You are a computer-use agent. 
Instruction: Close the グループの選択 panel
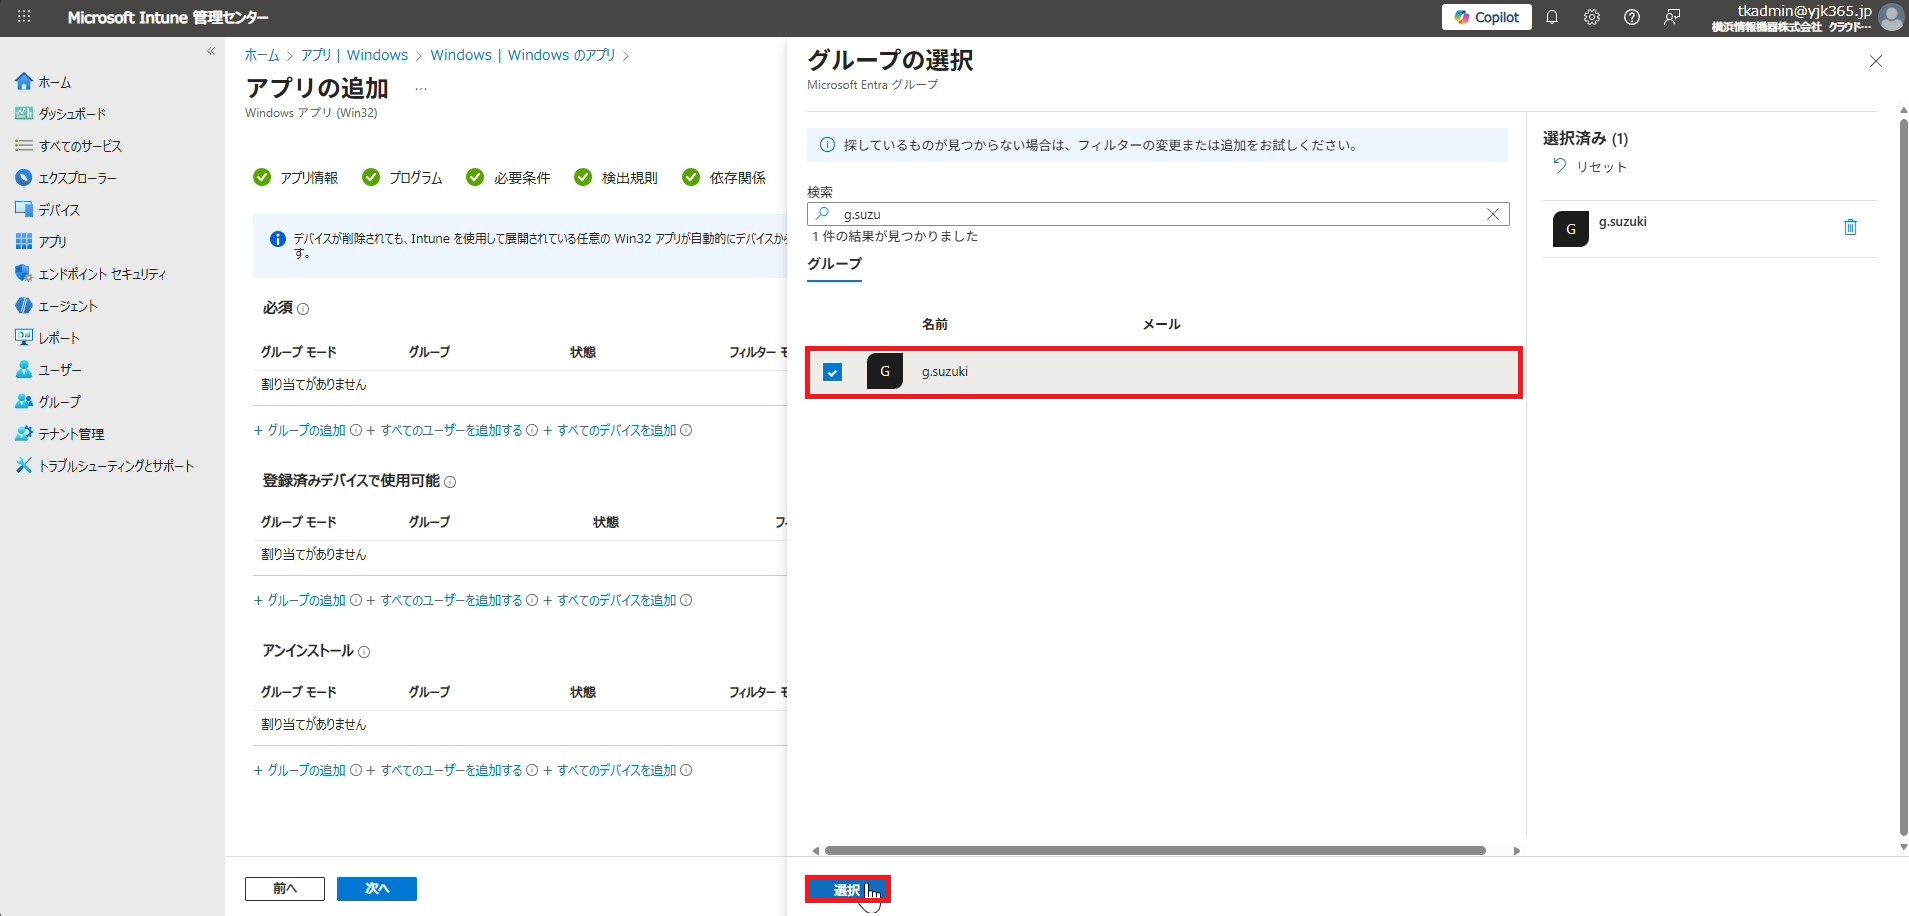(x=1876, y=62)
